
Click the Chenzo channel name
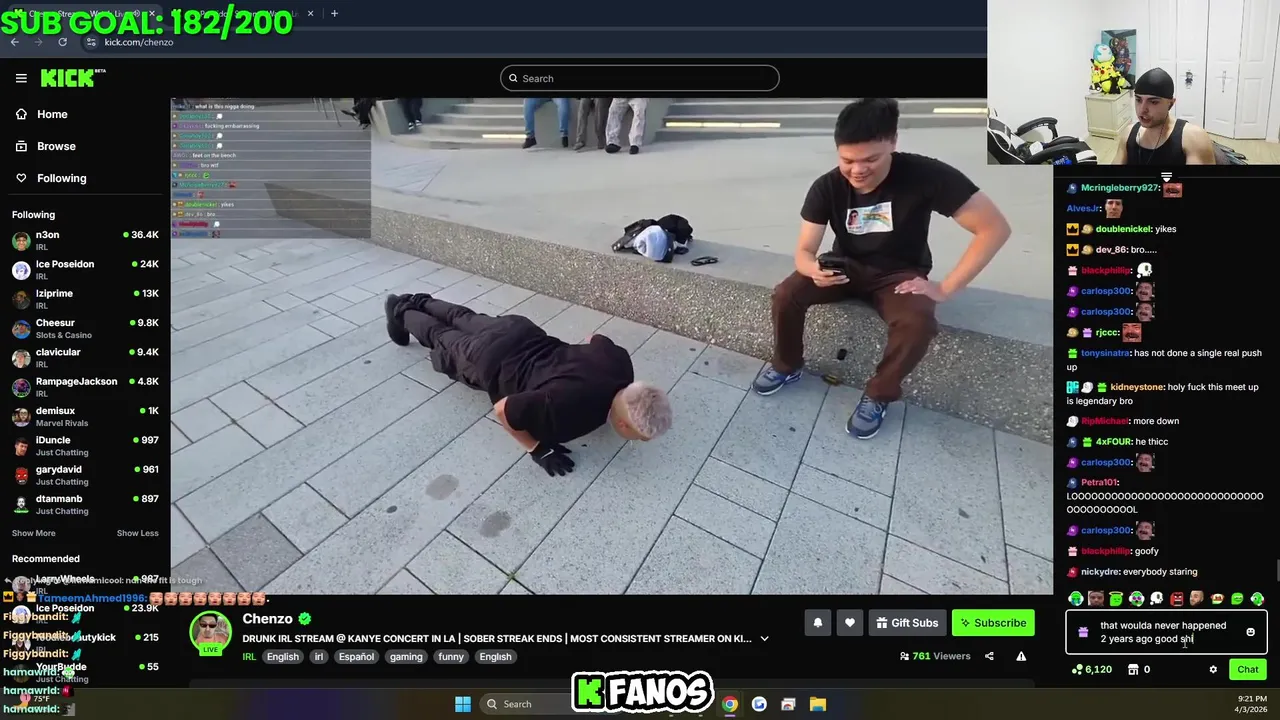[x=267, y=619]
